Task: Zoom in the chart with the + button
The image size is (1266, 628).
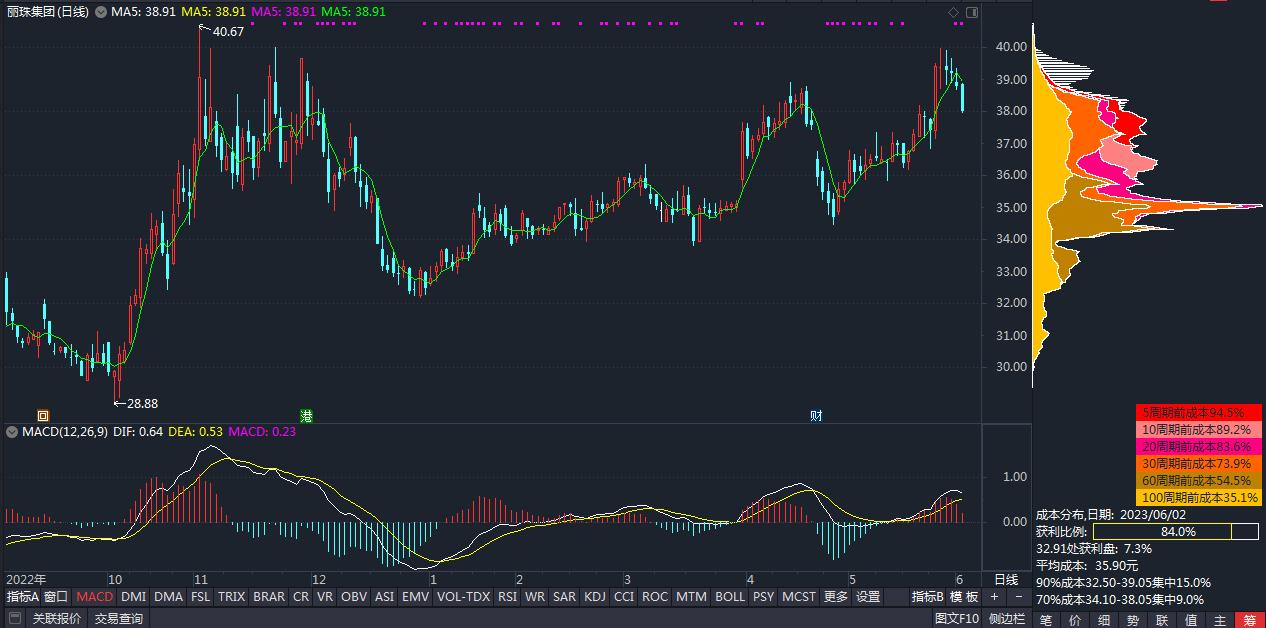Action: coord(994,597)
